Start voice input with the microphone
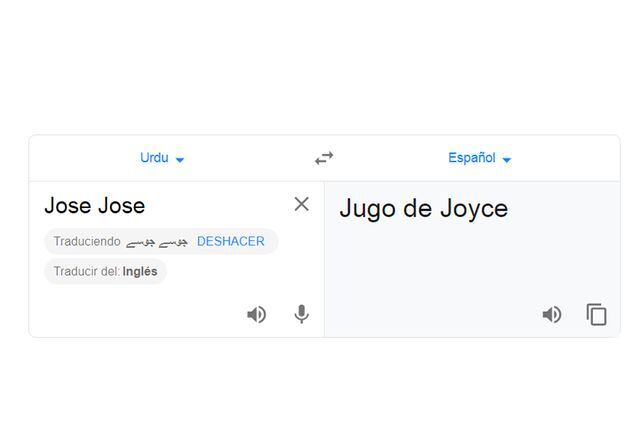This screenshot has width=640, height=427. pyautogui.click(x=301, y=314)
